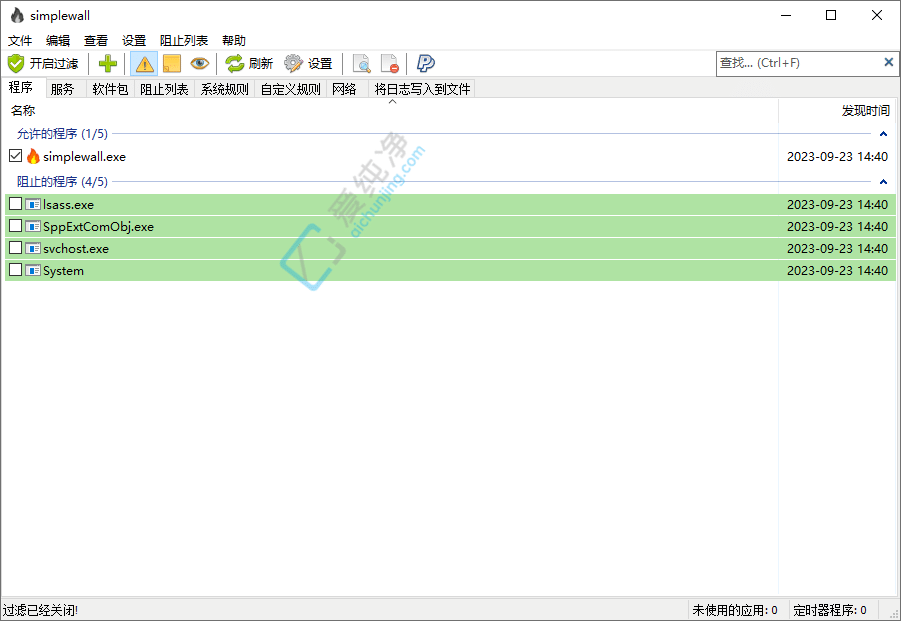Switch to the 软件包 tab
This screenshot has width=901, height=621.
point(110,89)
